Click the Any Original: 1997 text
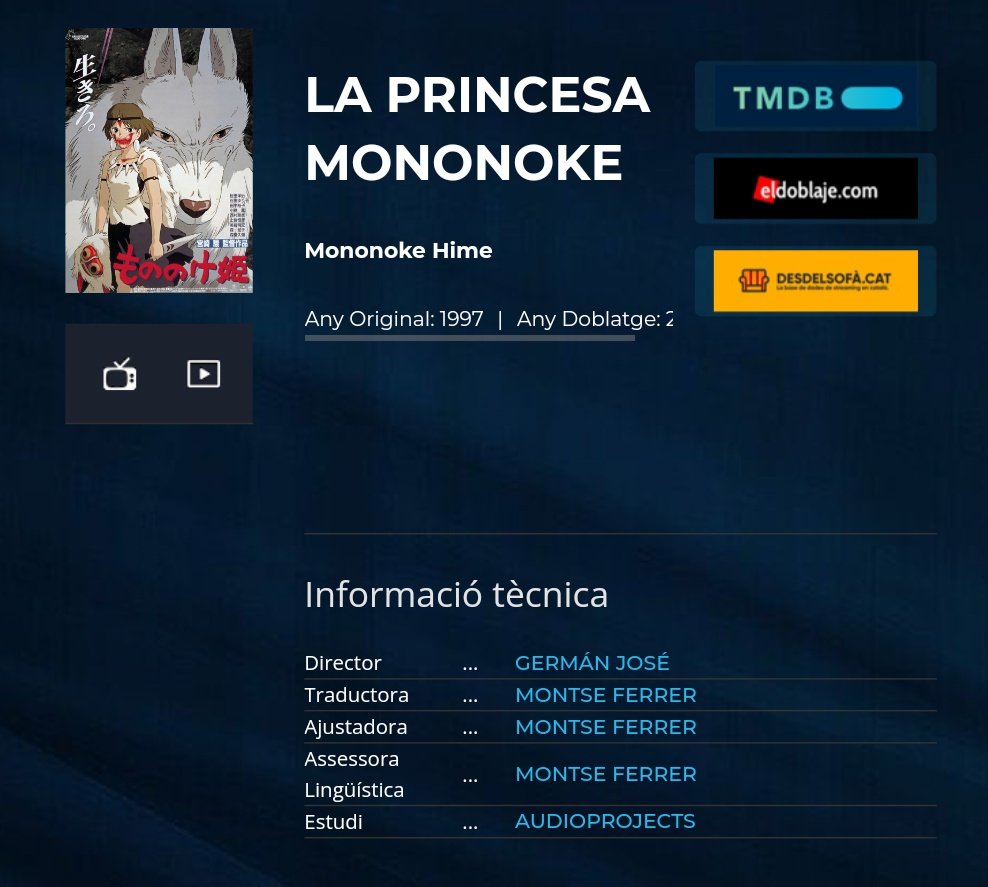 394,319
